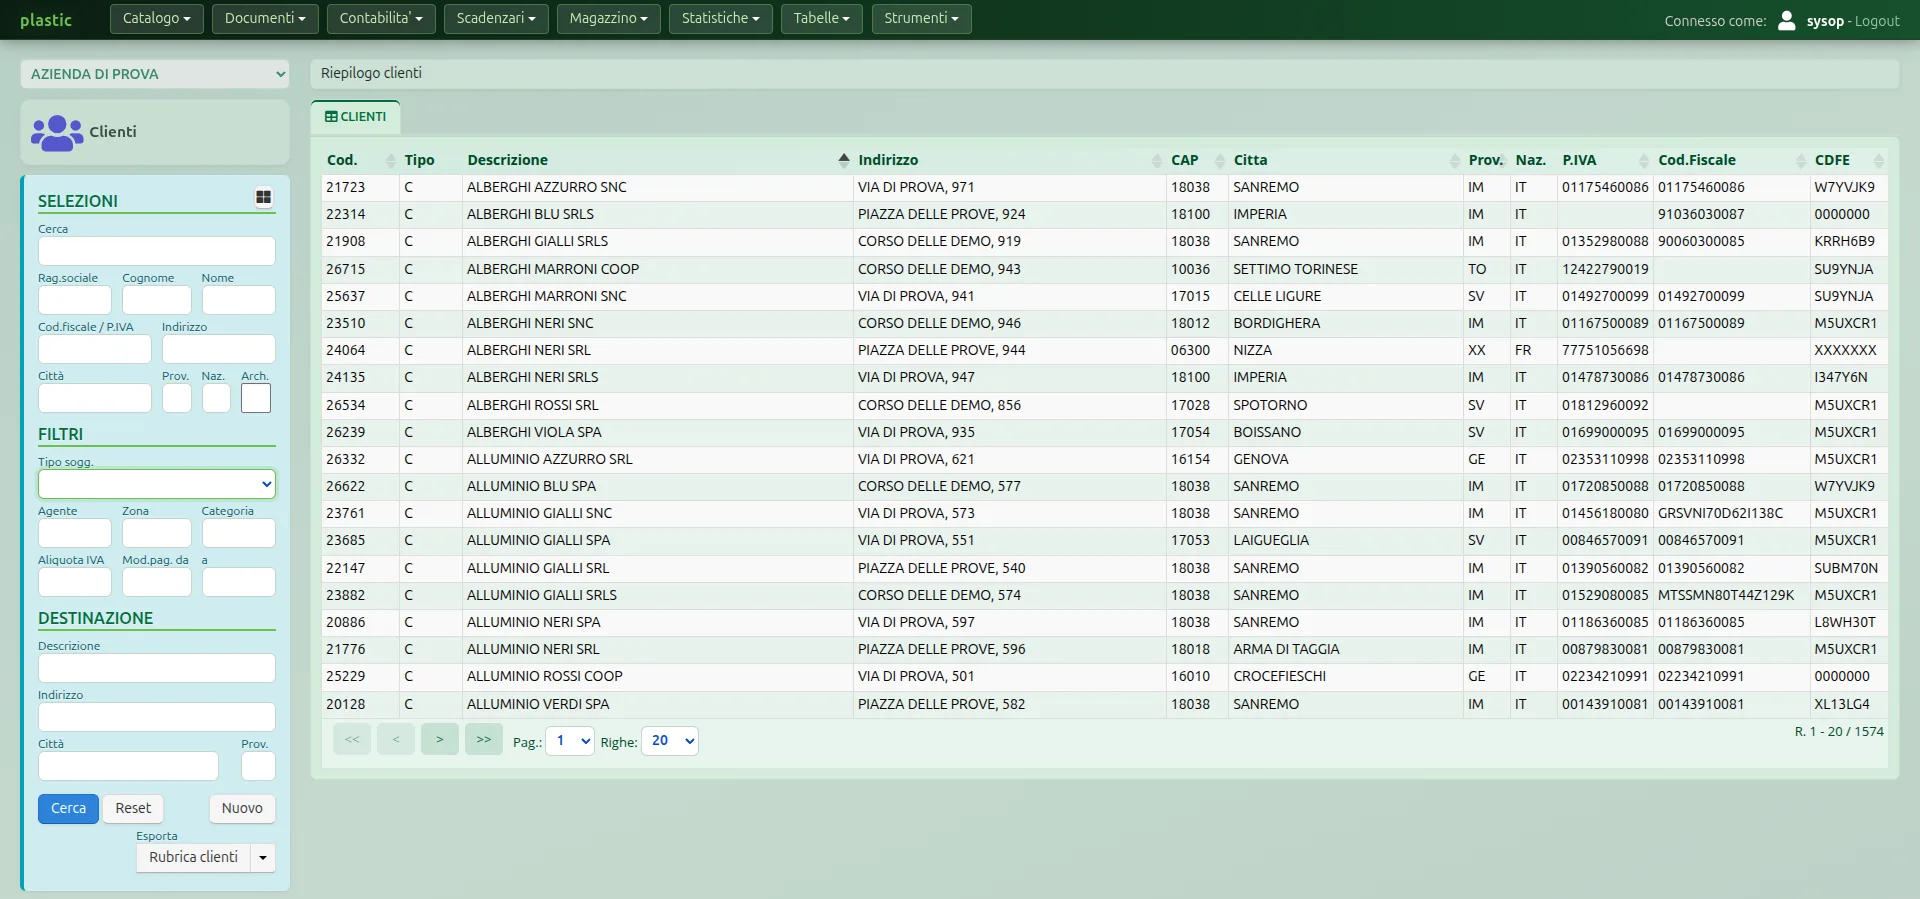Open the Scadenzari menu
1920x899 pixels.
click(496, 19)
